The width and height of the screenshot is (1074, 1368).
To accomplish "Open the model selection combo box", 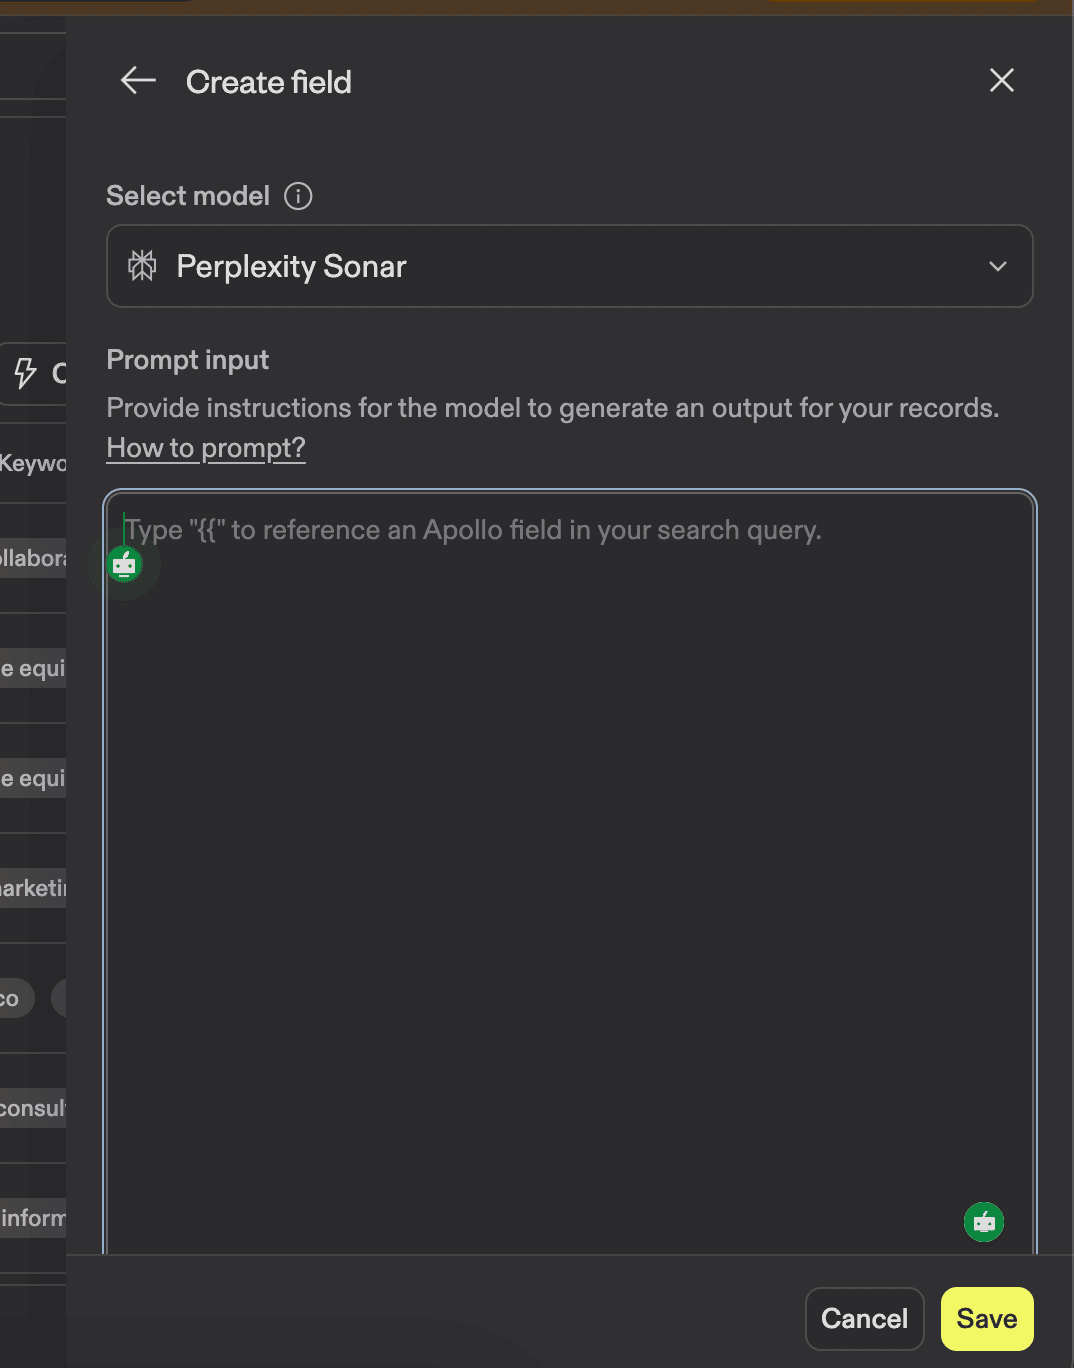I will [x=569, y=266].
